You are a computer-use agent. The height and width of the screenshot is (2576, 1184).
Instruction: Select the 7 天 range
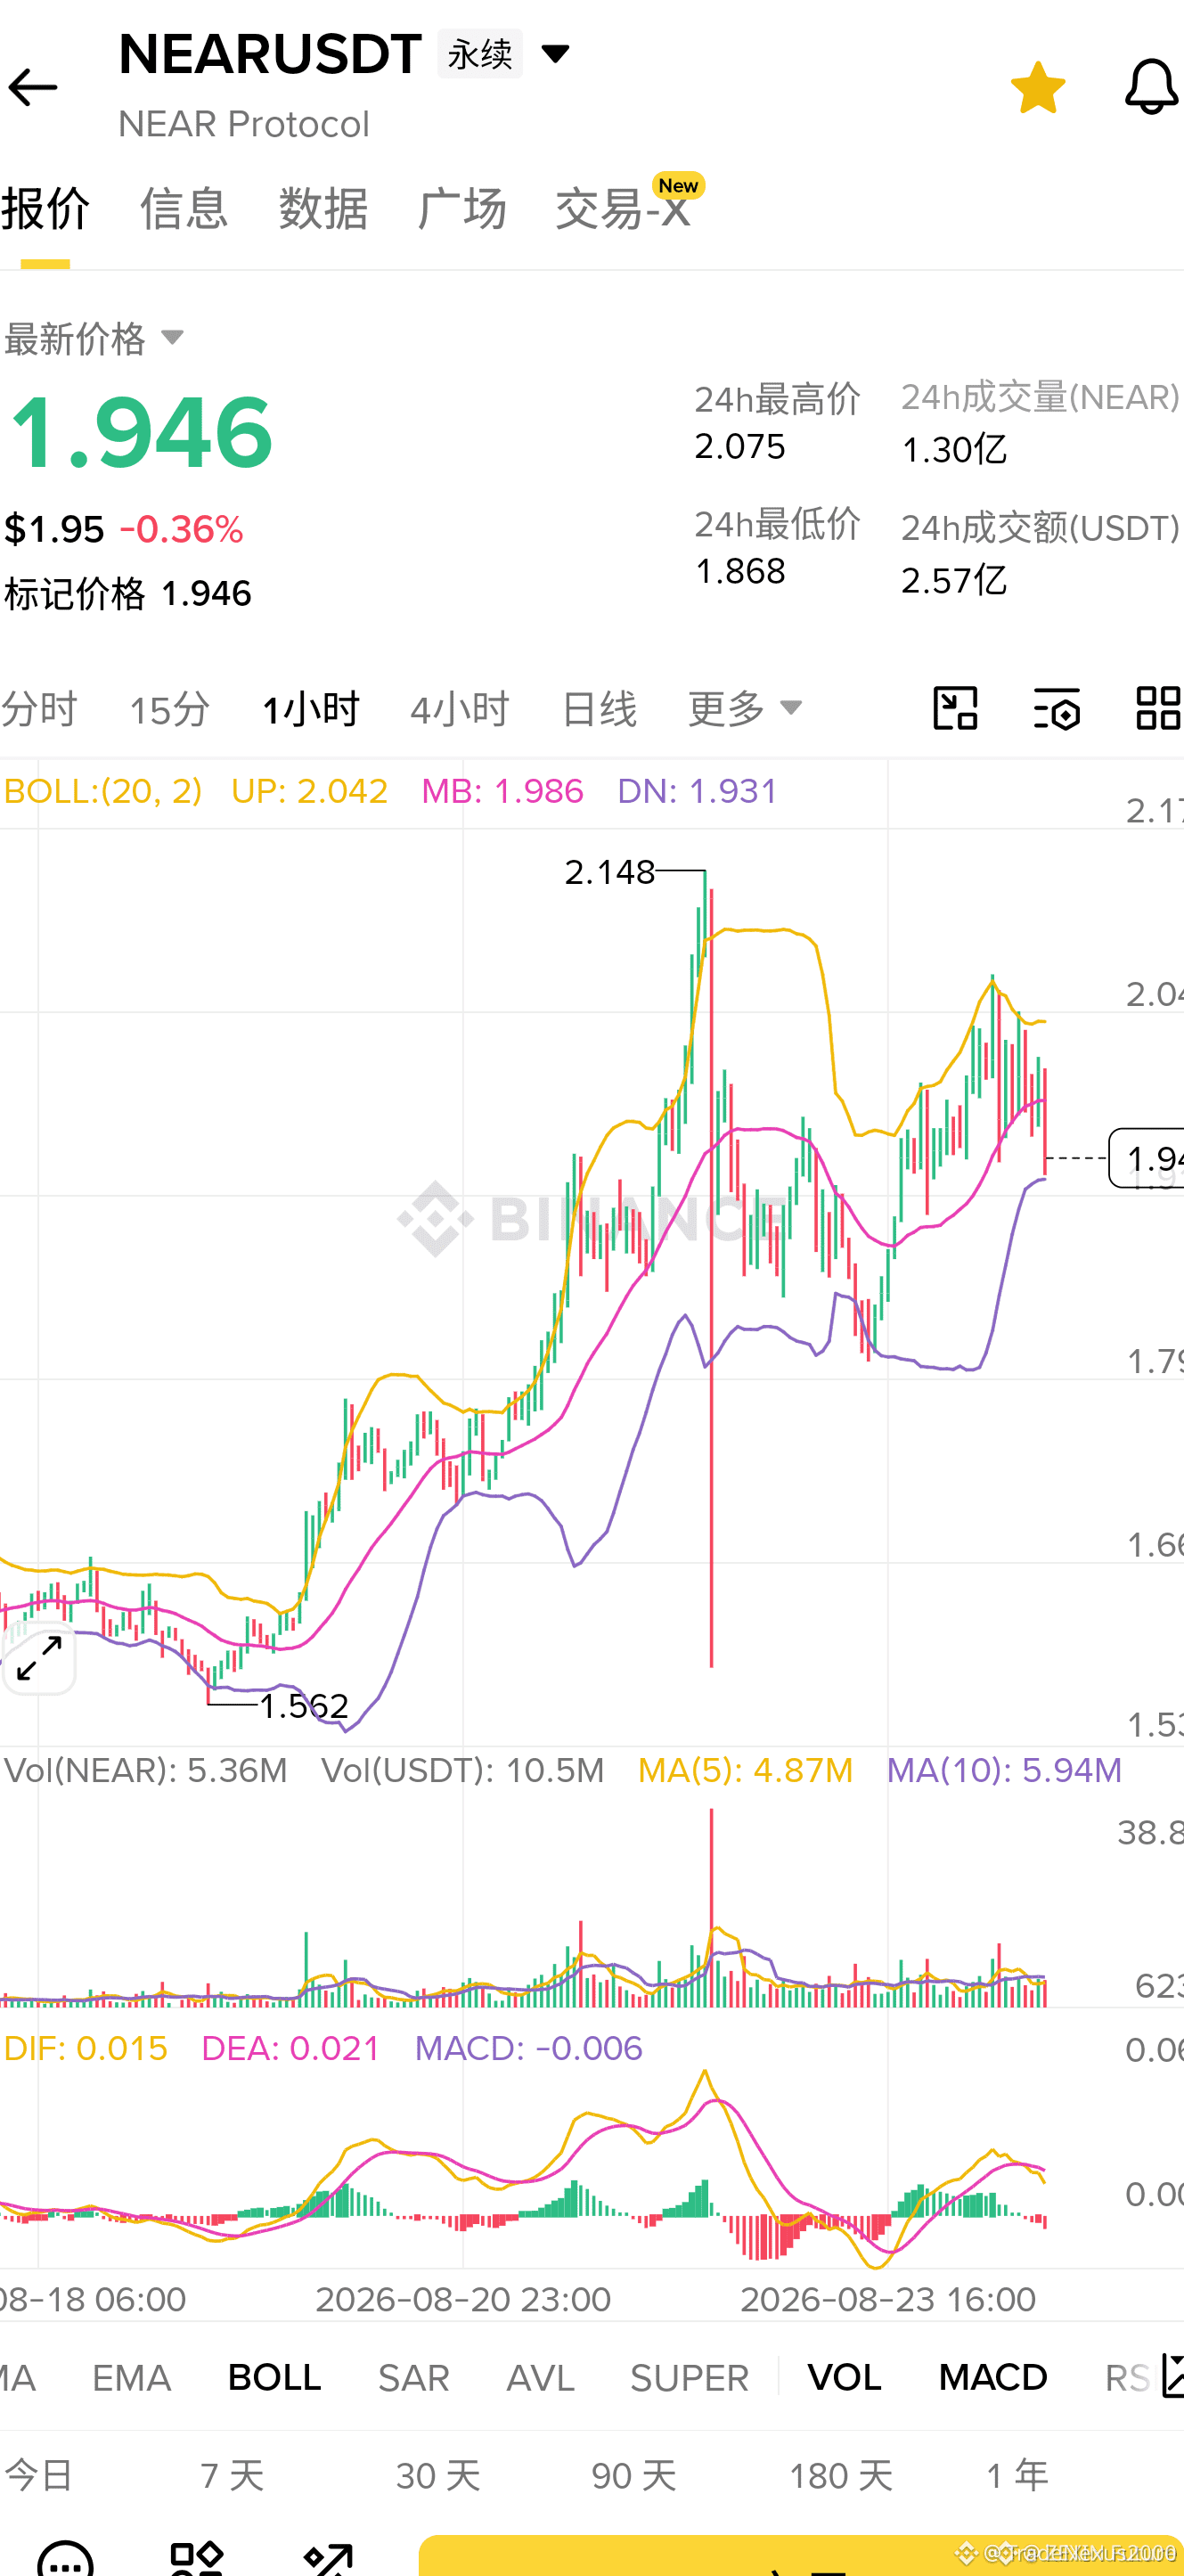[232, 2475]
